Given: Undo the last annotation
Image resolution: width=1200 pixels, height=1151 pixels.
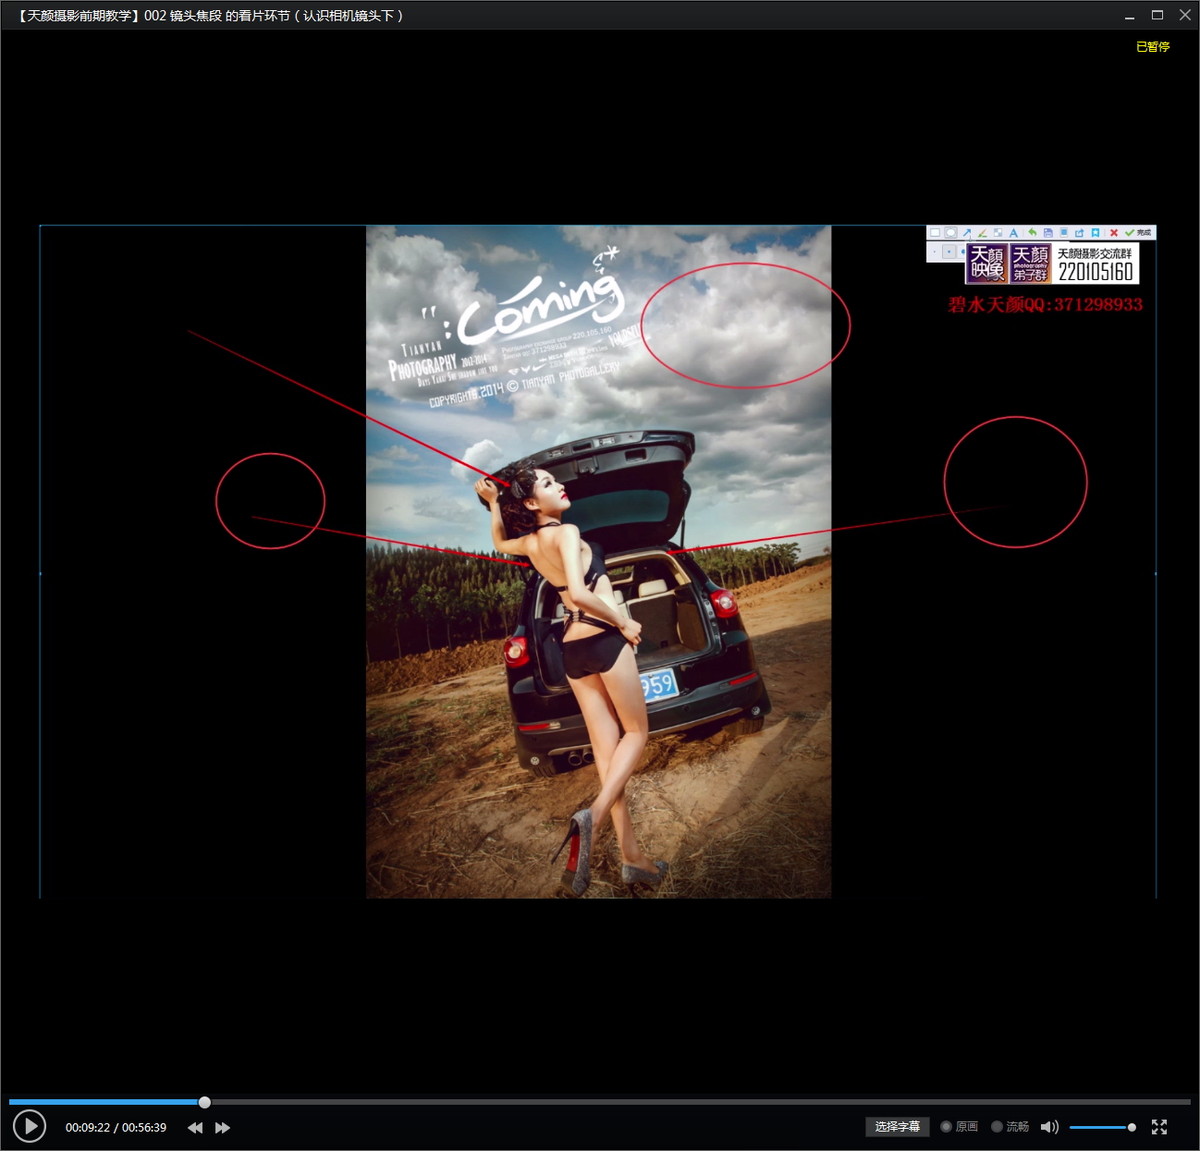Looking at the screenshot, I should point(1032,233).
